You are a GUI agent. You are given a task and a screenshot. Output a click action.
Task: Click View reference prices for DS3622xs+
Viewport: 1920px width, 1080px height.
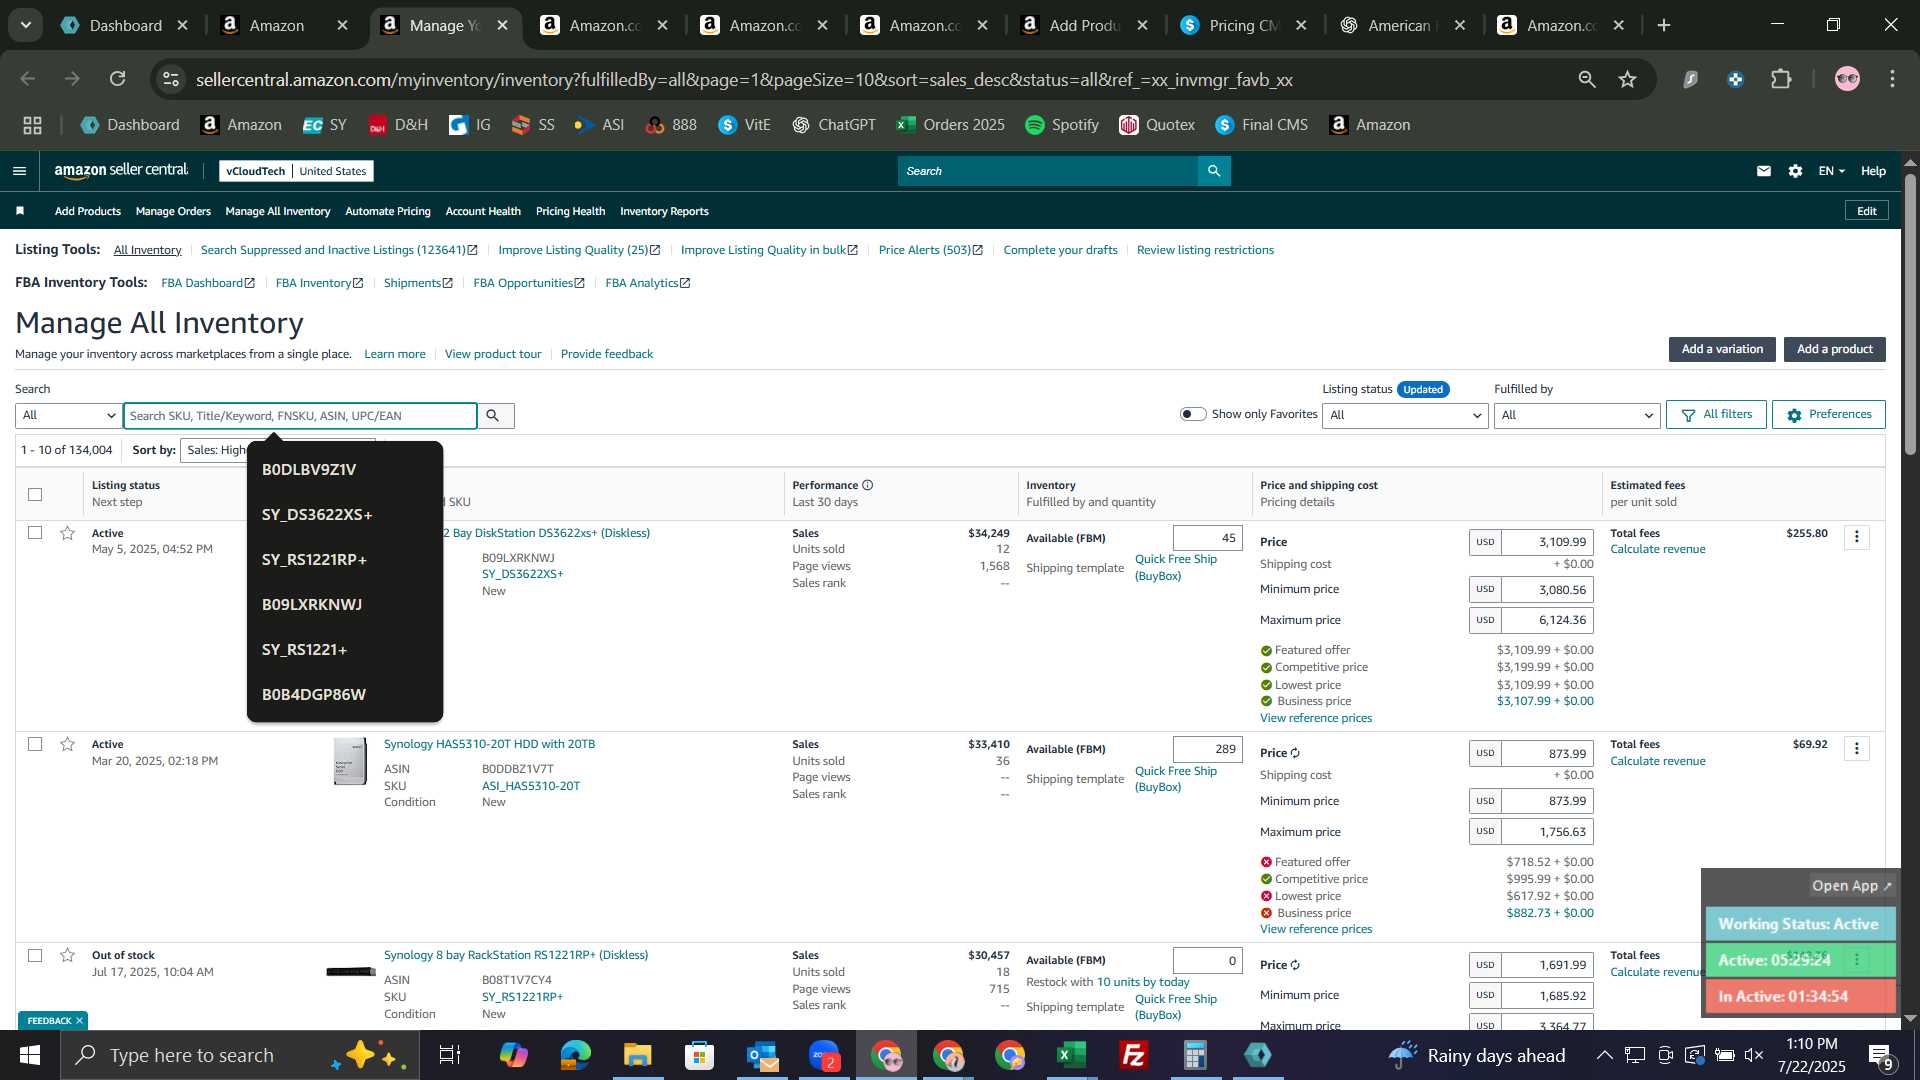(1315, 718)
